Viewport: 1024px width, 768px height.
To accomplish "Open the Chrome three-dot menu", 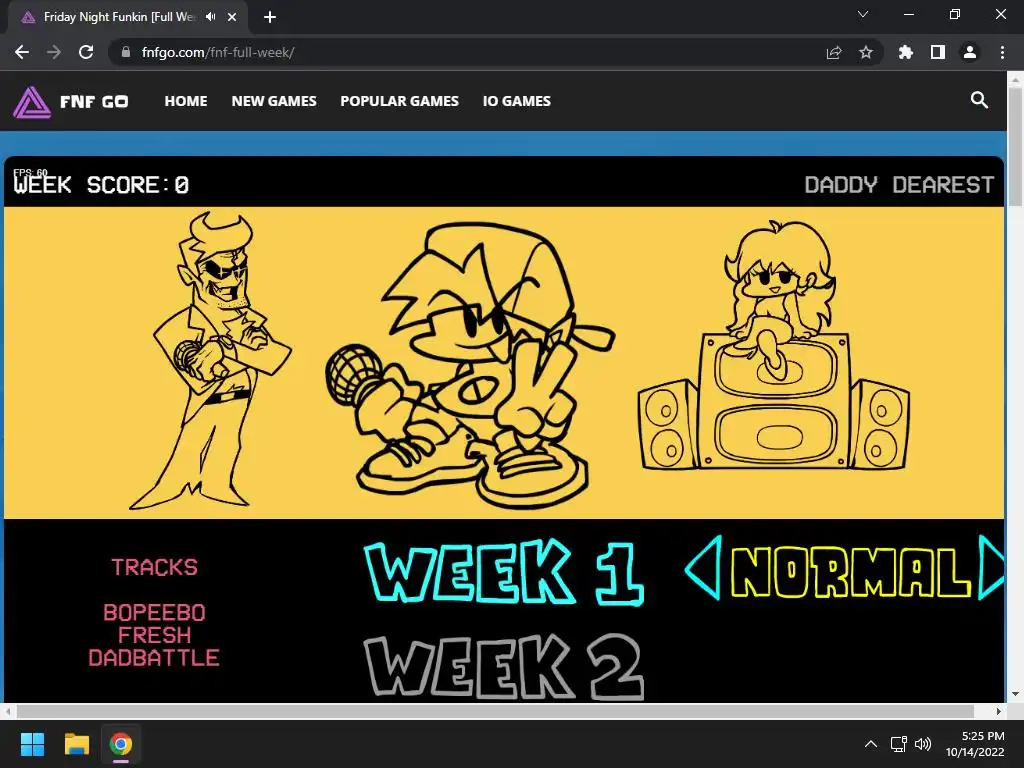I will pyautogui.click(x=1002, y=52).
